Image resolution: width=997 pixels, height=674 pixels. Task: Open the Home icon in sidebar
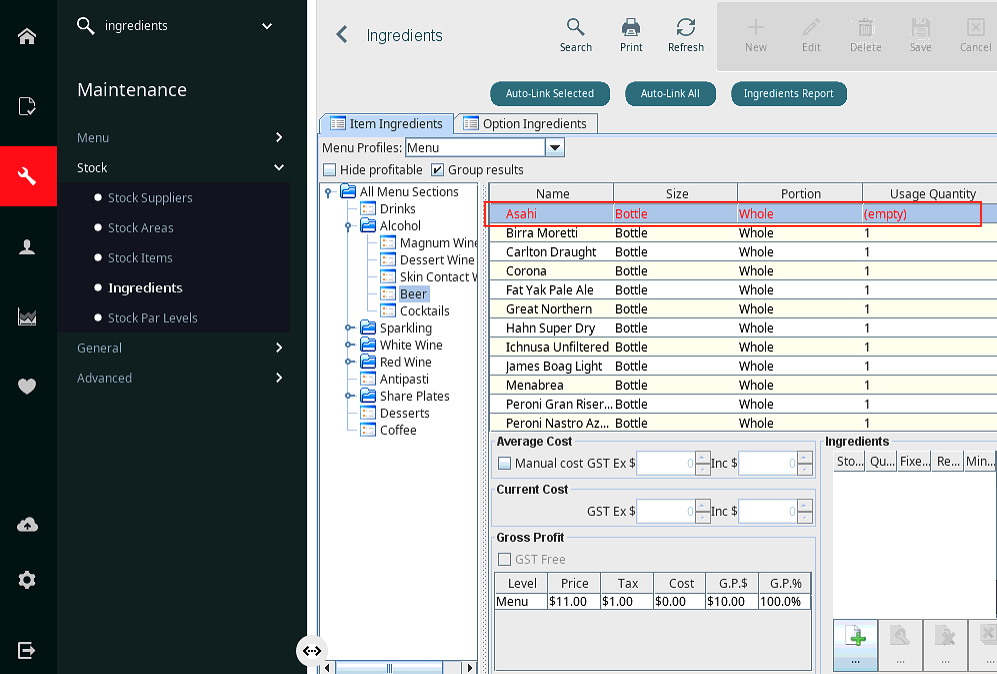[27, 36]
